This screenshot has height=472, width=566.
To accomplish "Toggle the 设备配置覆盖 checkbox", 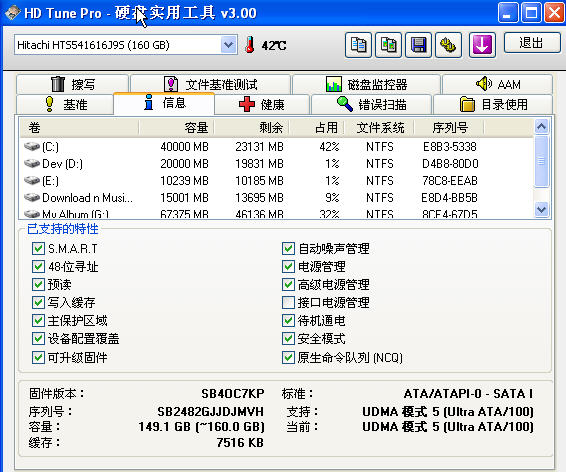I will pyautogui.click(x=38, y=338).
